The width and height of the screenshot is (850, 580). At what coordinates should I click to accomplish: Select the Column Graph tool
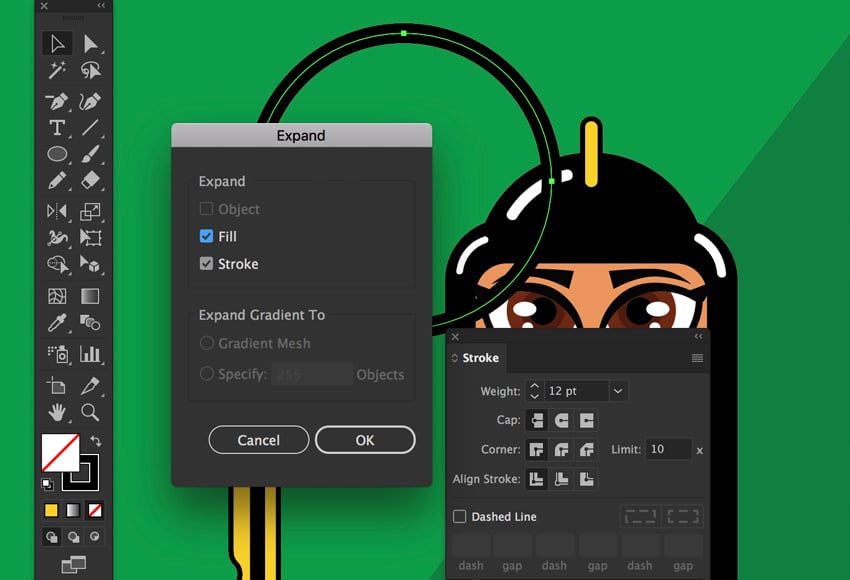[90, 354]
